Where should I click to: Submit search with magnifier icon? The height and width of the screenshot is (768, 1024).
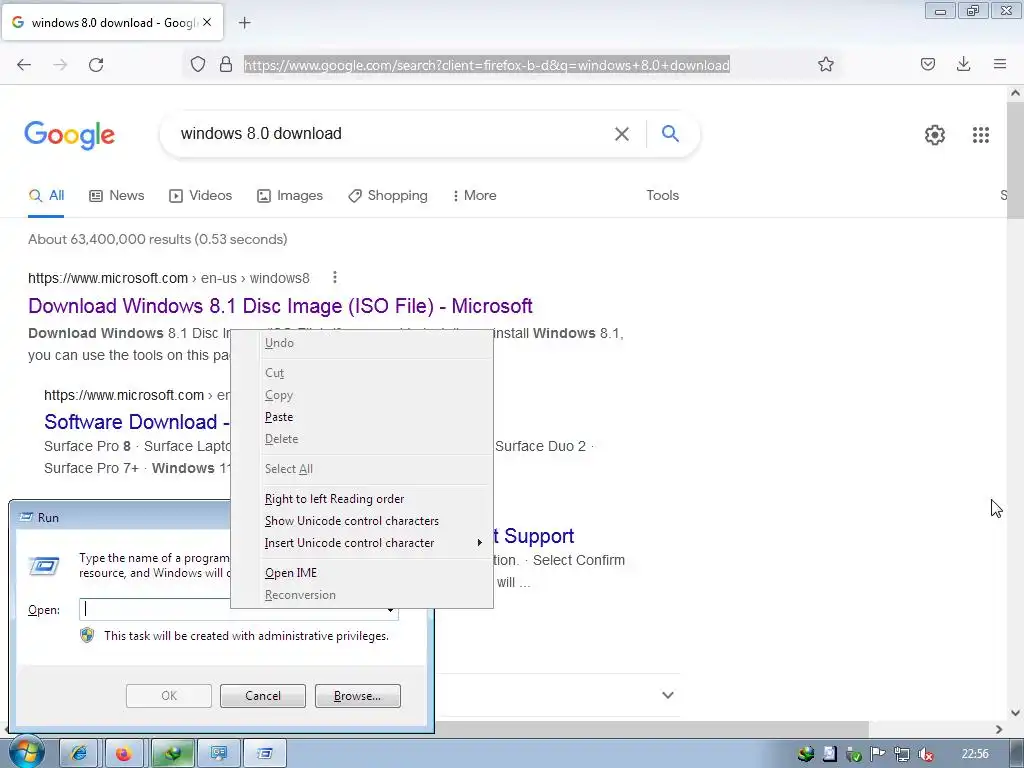pos(670,134)
